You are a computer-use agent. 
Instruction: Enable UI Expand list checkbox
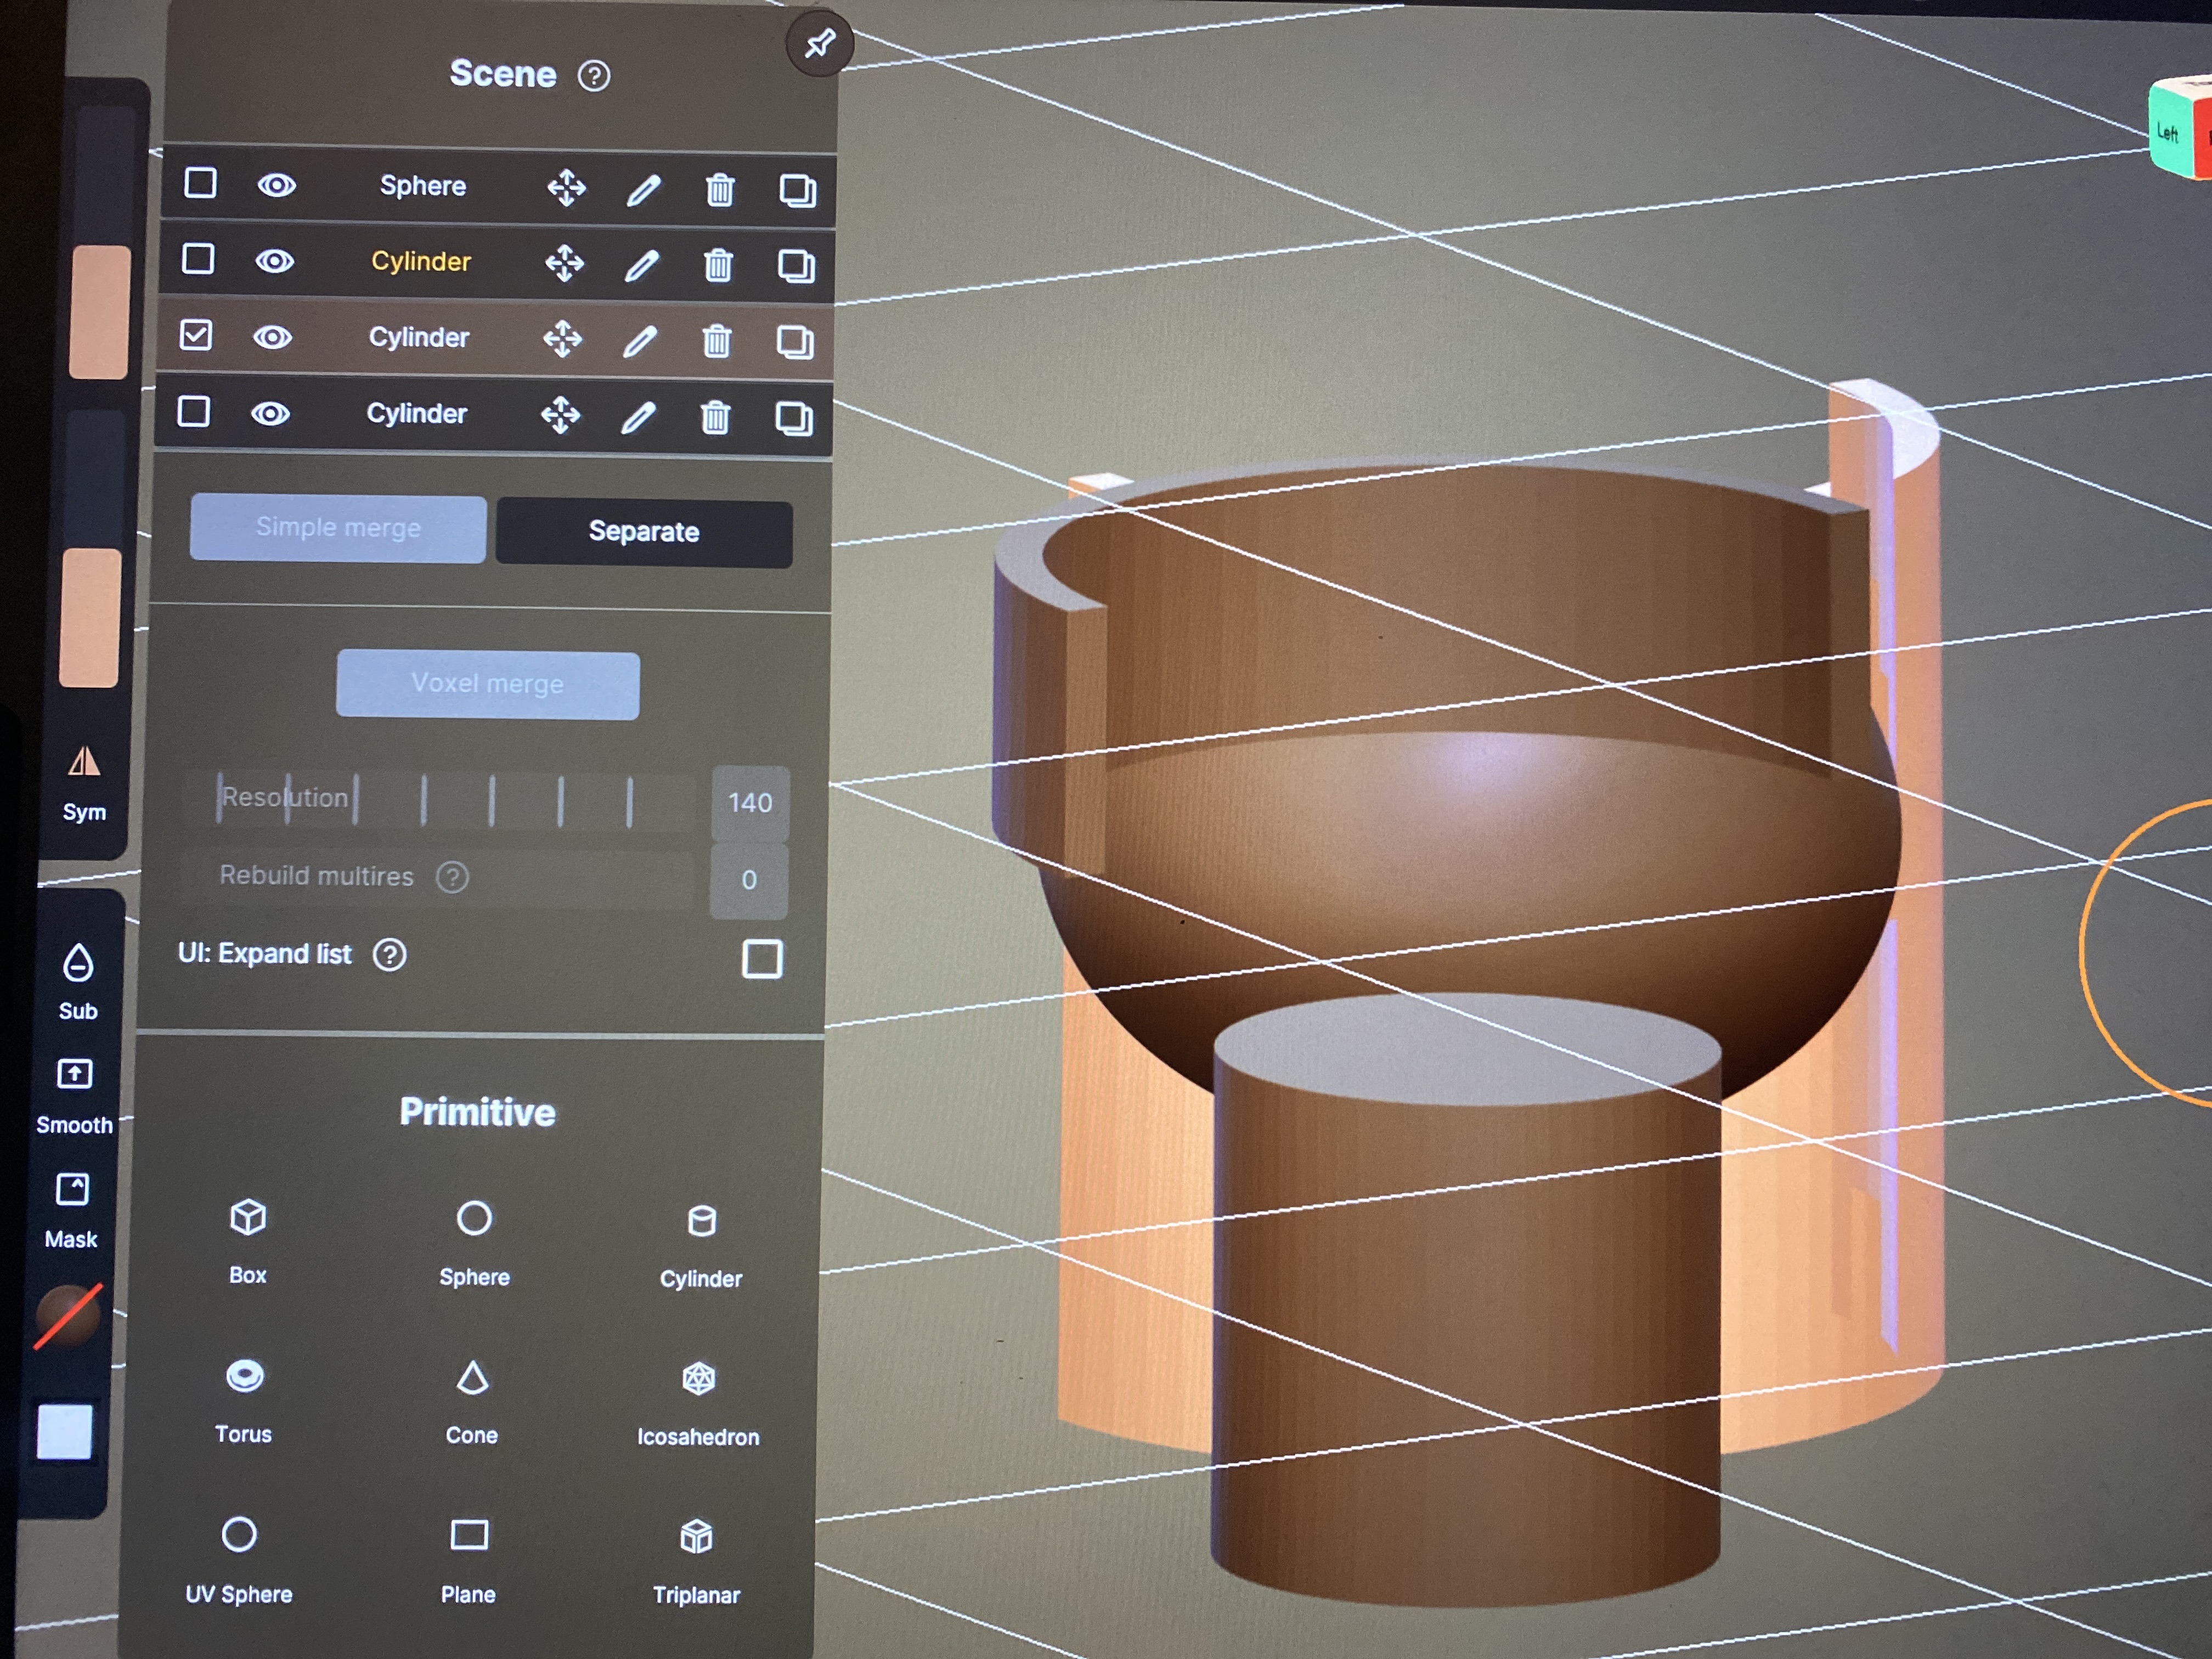(x=762, y=958)
